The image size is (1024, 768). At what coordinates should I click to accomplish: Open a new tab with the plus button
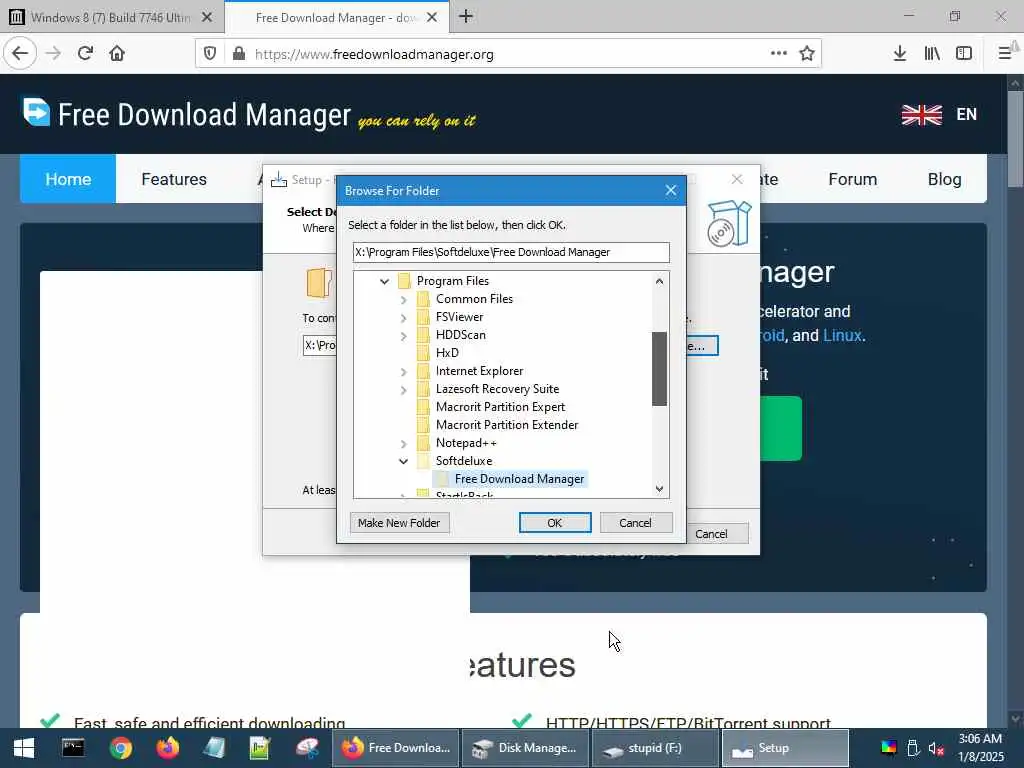tap(466, 16)
